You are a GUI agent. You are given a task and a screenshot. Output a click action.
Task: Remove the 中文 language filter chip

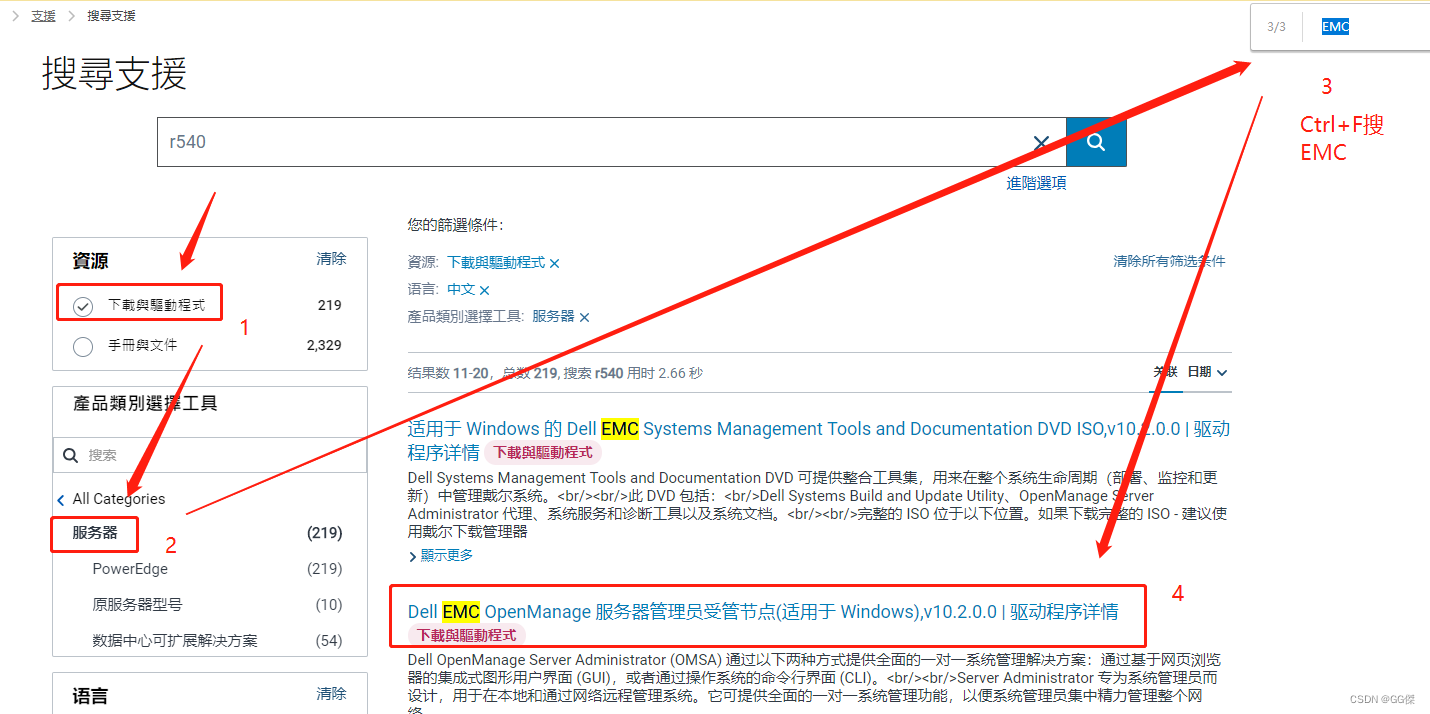click(x=485, y=290)
